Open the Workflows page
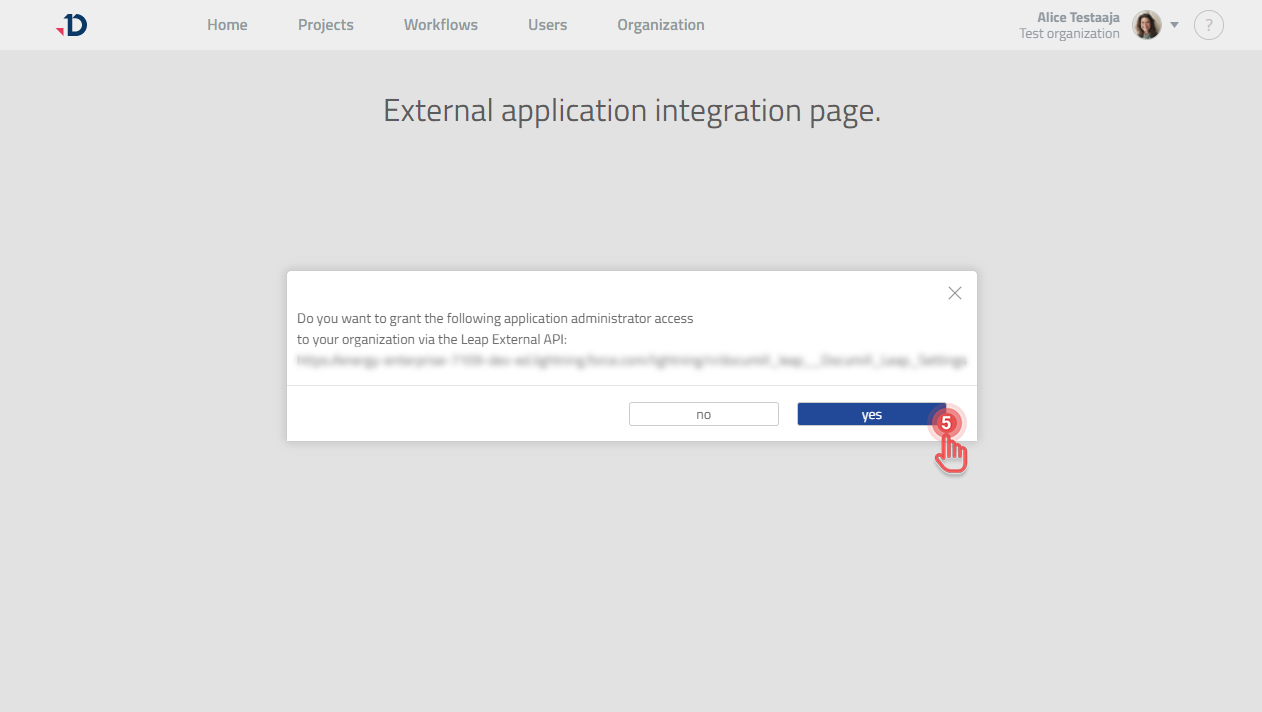The image size is (1262, 712). tap(440, 25)
